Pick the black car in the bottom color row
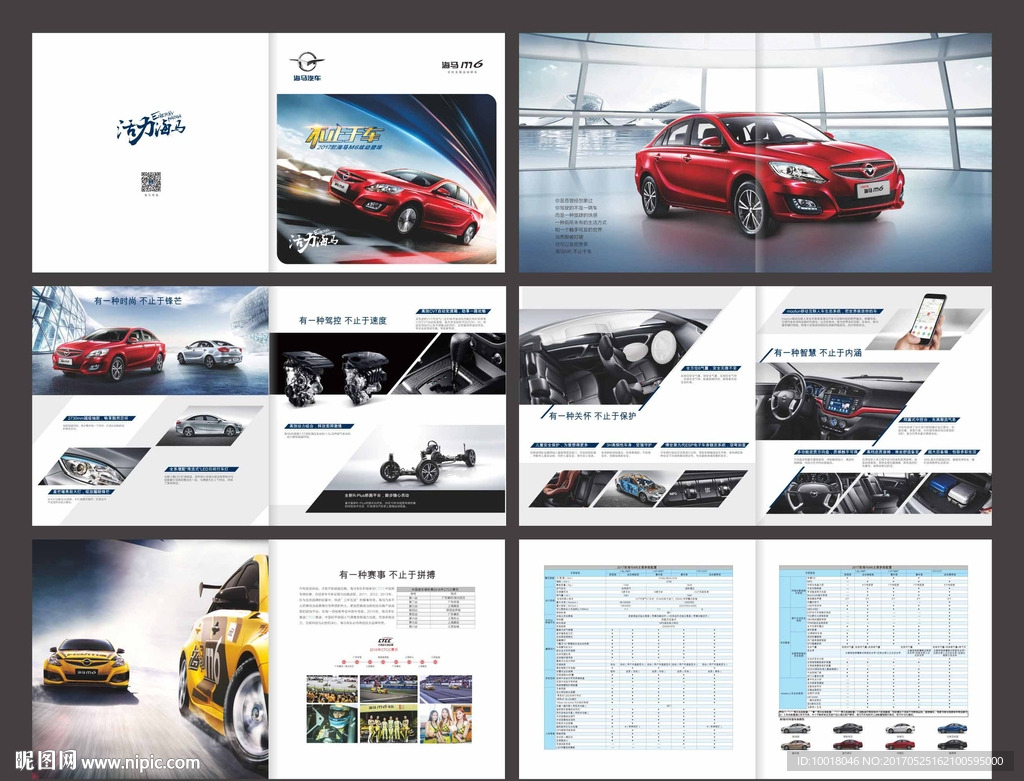 952,744
